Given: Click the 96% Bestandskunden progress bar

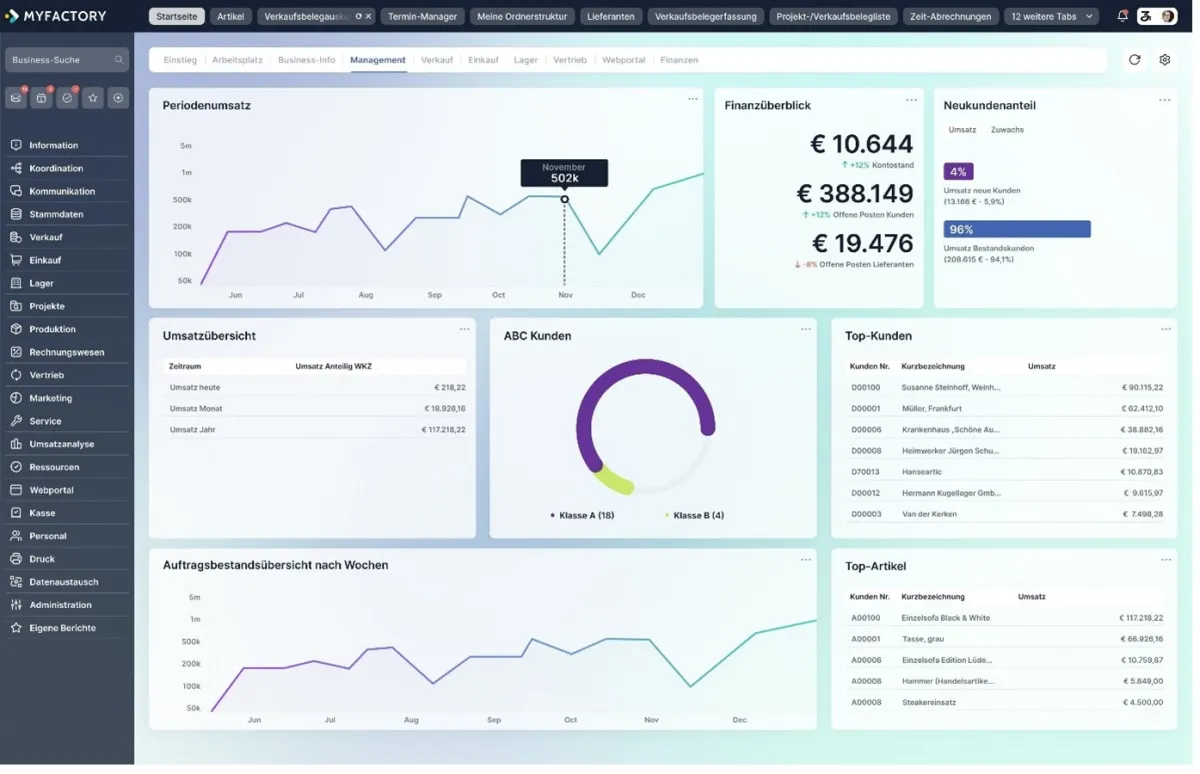Looking at the screenshot, I should [x=1016, y=229].
